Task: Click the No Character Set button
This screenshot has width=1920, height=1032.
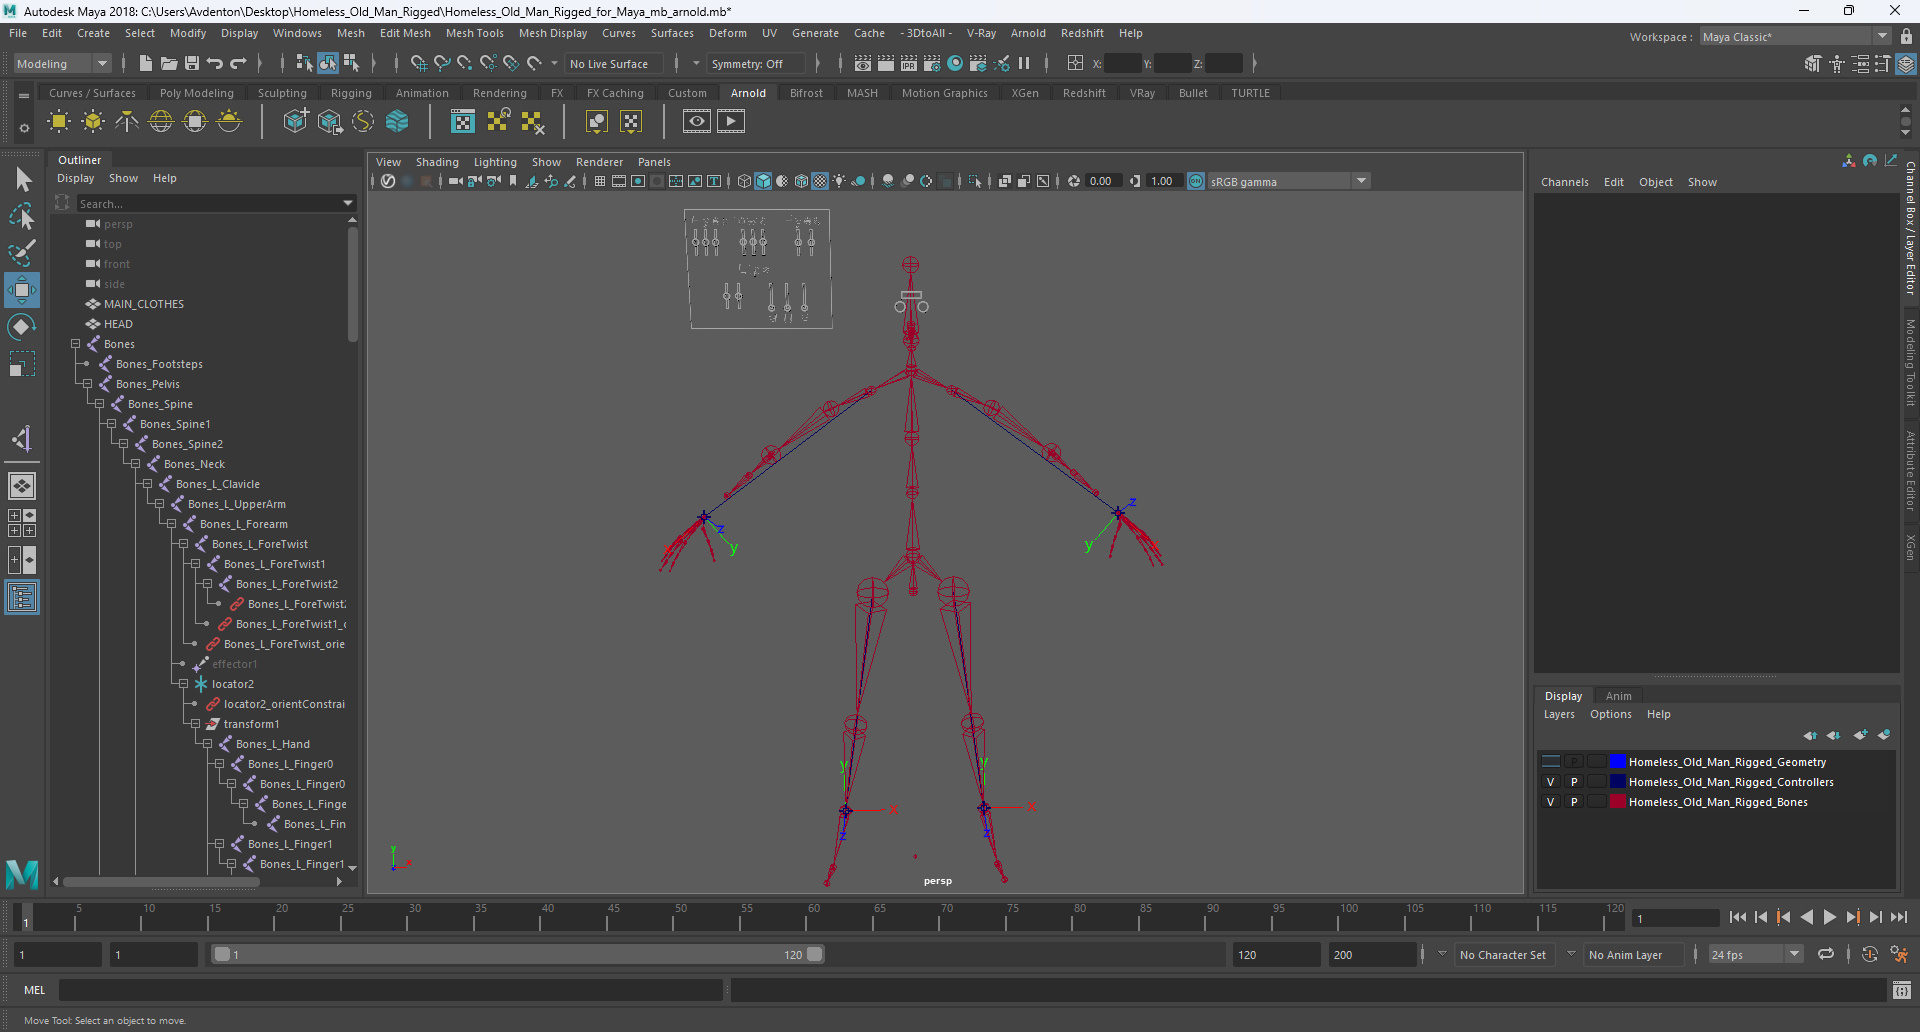Action: [1502, 954]
